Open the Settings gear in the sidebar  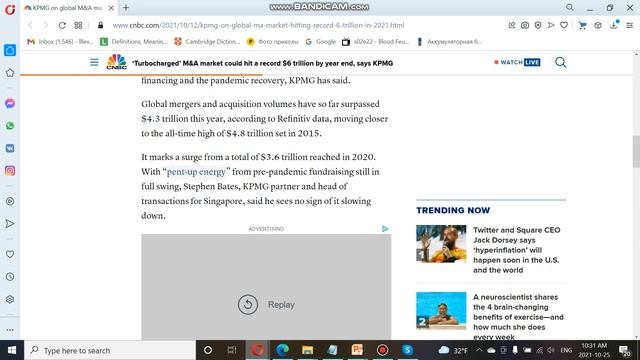10,299
